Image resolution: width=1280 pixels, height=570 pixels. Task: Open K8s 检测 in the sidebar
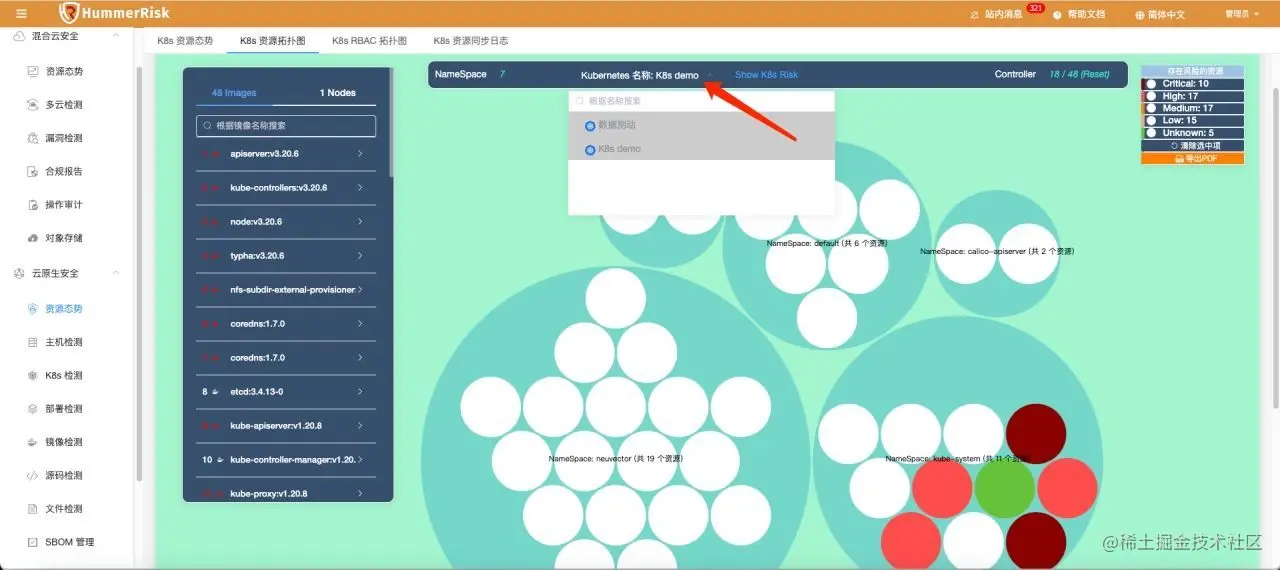pyautogui.click(x=64, y=375)
